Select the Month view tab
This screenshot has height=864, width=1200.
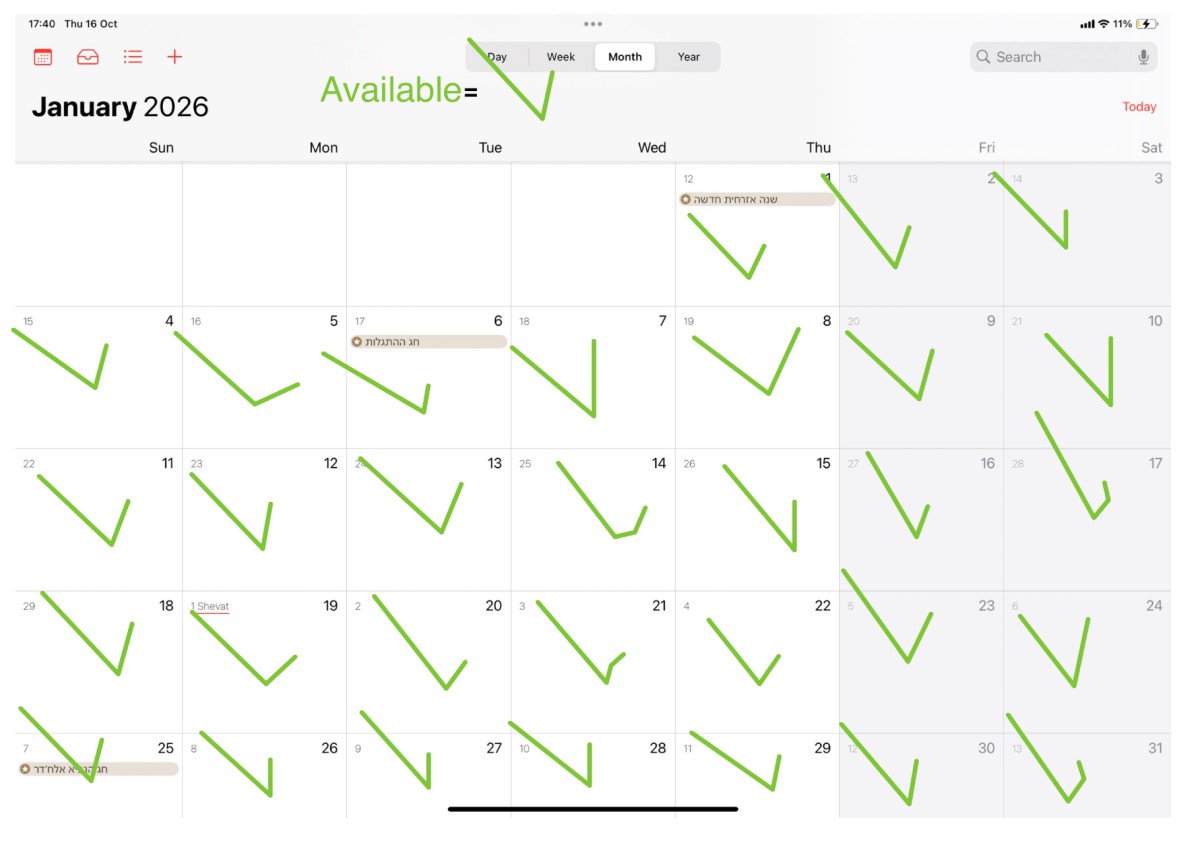click(x=625, y=57)
